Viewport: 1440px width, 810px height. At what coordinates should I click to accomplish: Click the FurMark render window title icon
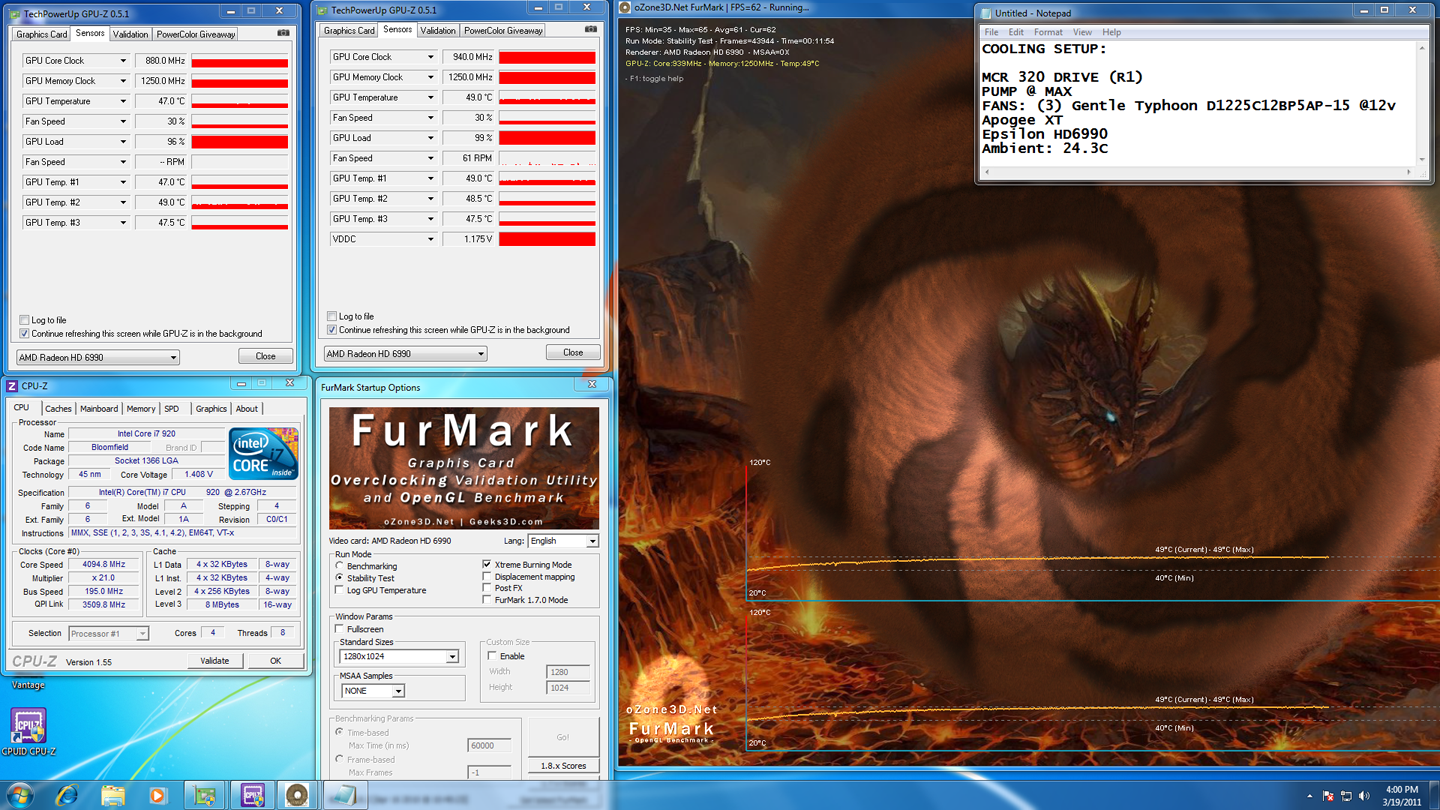625,7
